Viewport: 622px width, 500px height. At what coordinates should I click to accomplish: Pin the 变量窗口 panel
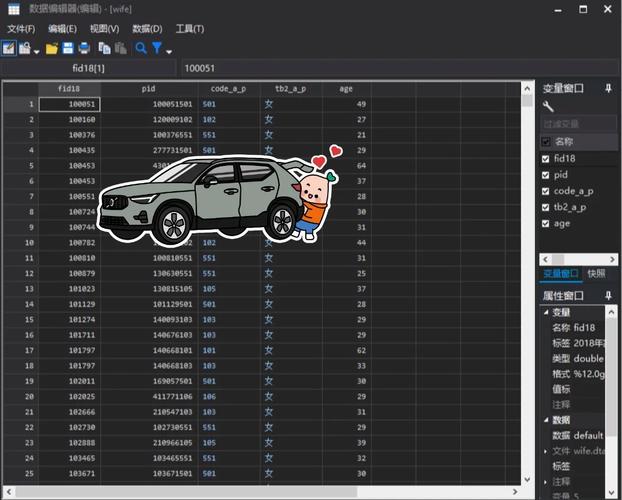[608, 88]
